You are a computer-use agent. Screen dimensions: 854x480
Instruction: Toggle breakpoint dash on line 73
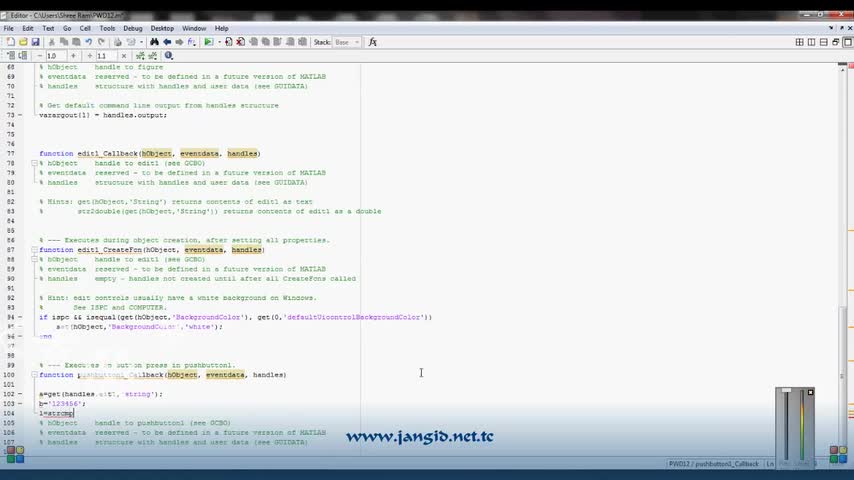coord(20,115)
